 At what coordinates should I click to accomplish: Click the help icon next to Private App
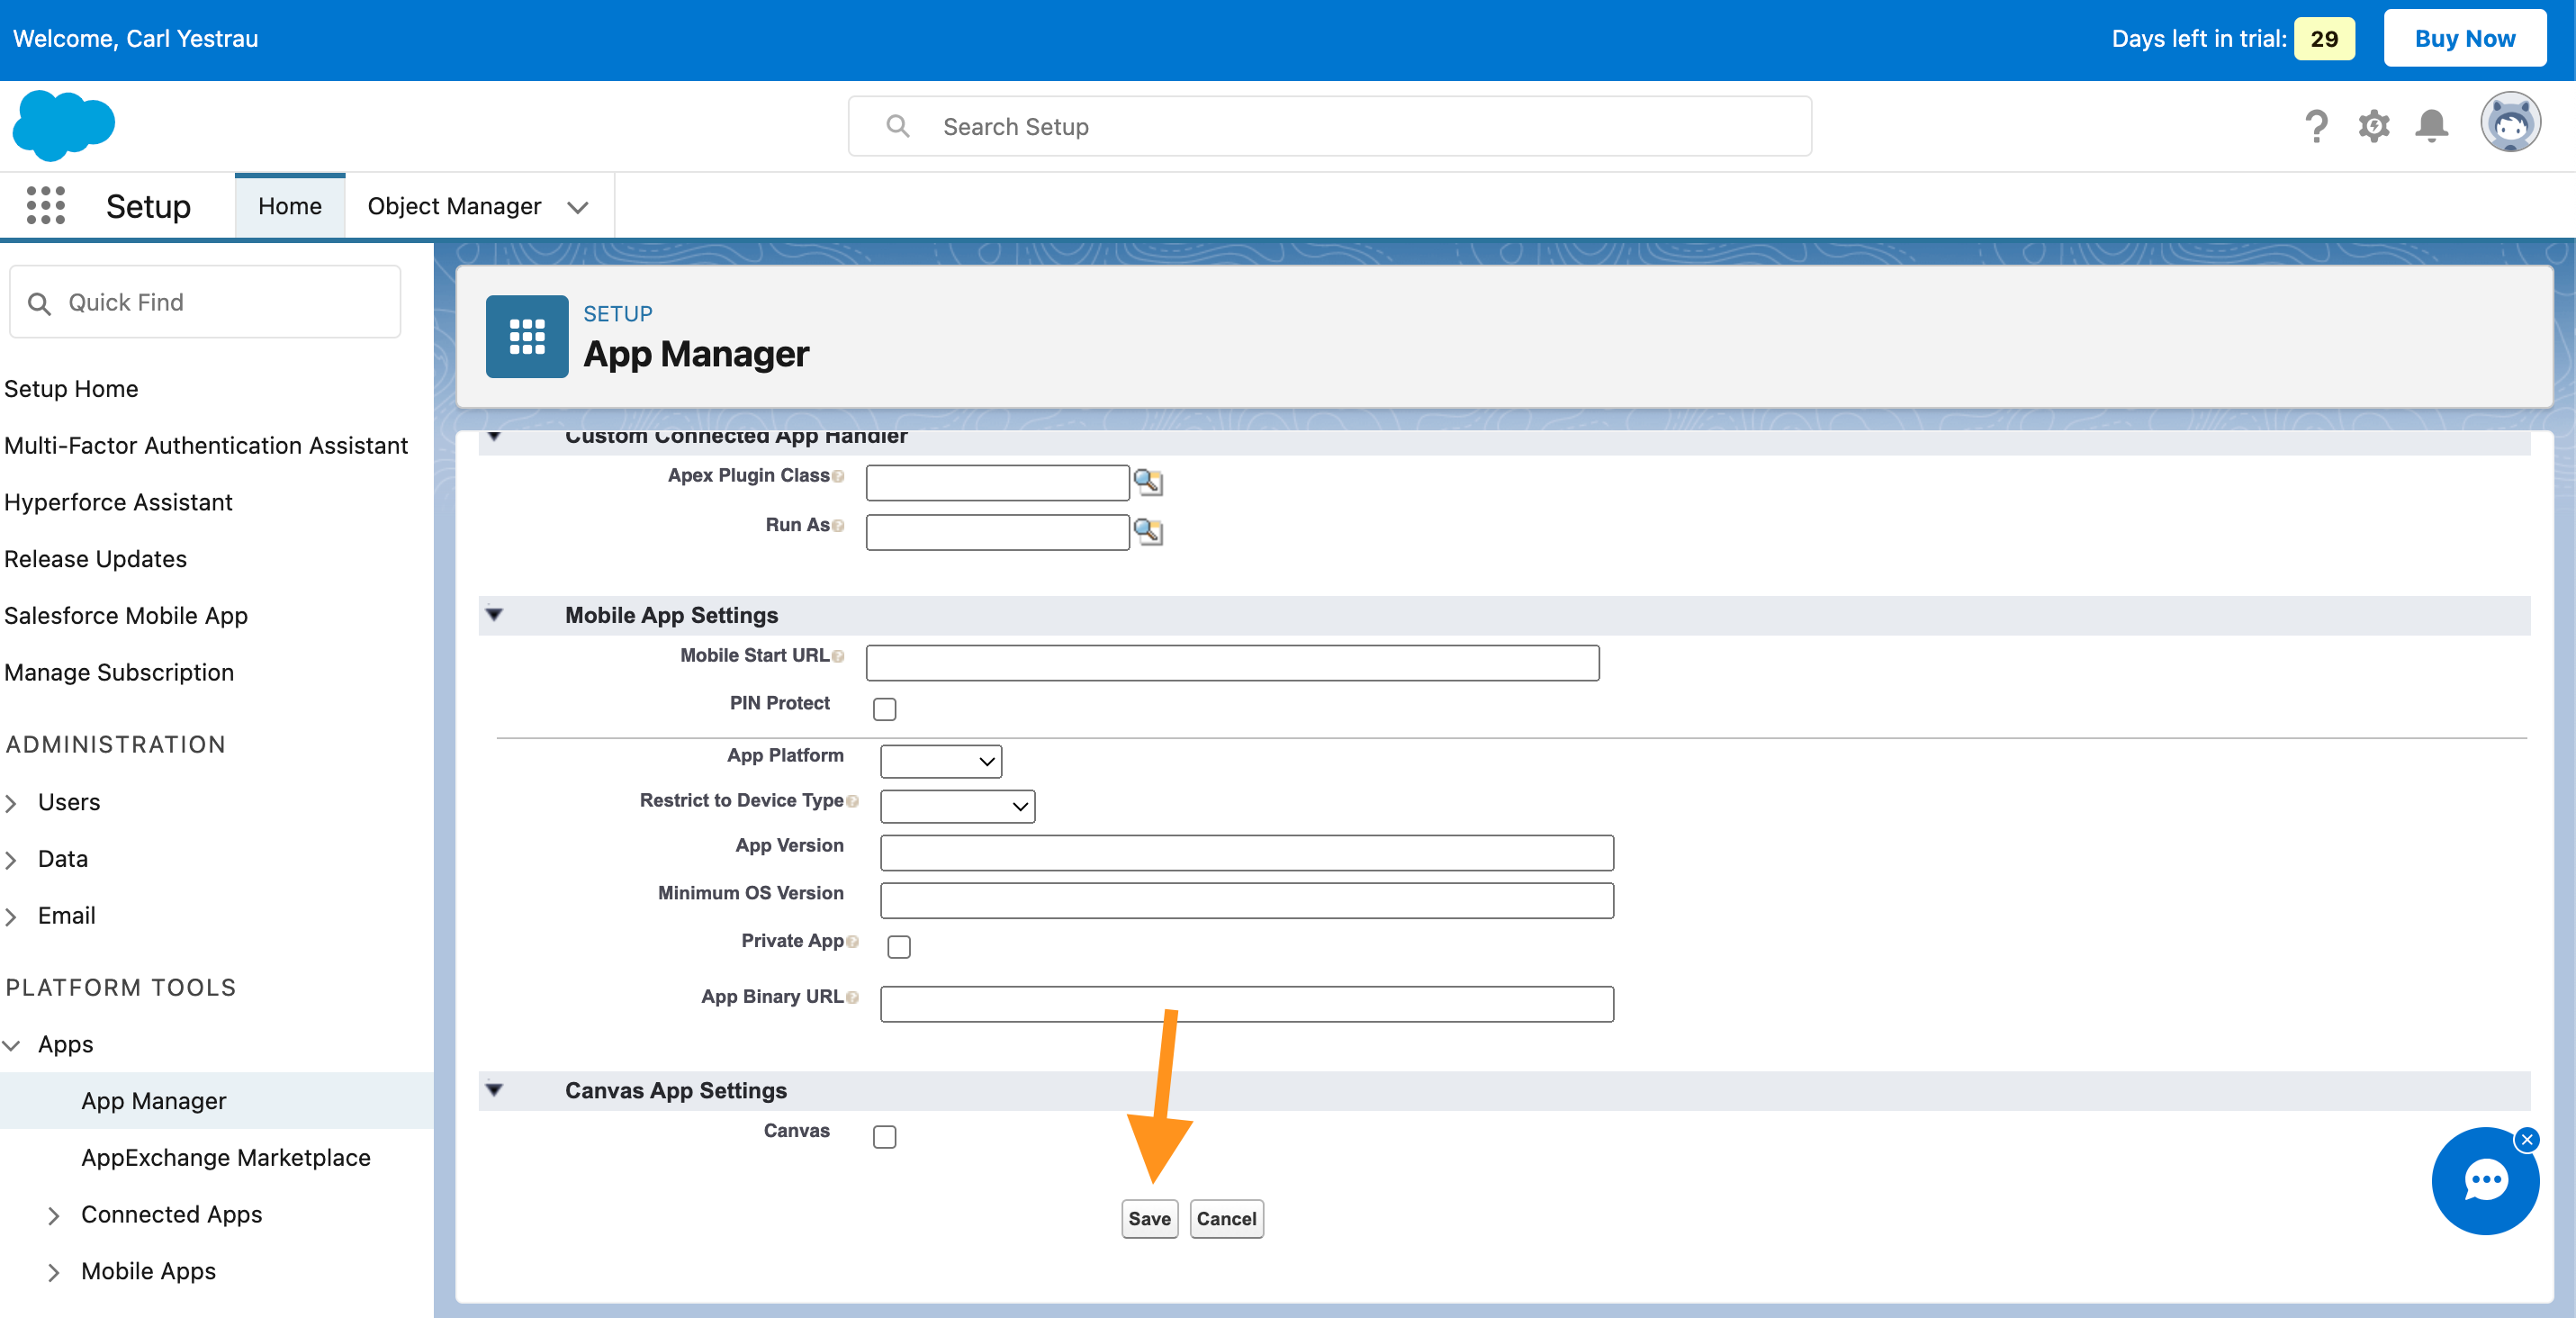852,942
